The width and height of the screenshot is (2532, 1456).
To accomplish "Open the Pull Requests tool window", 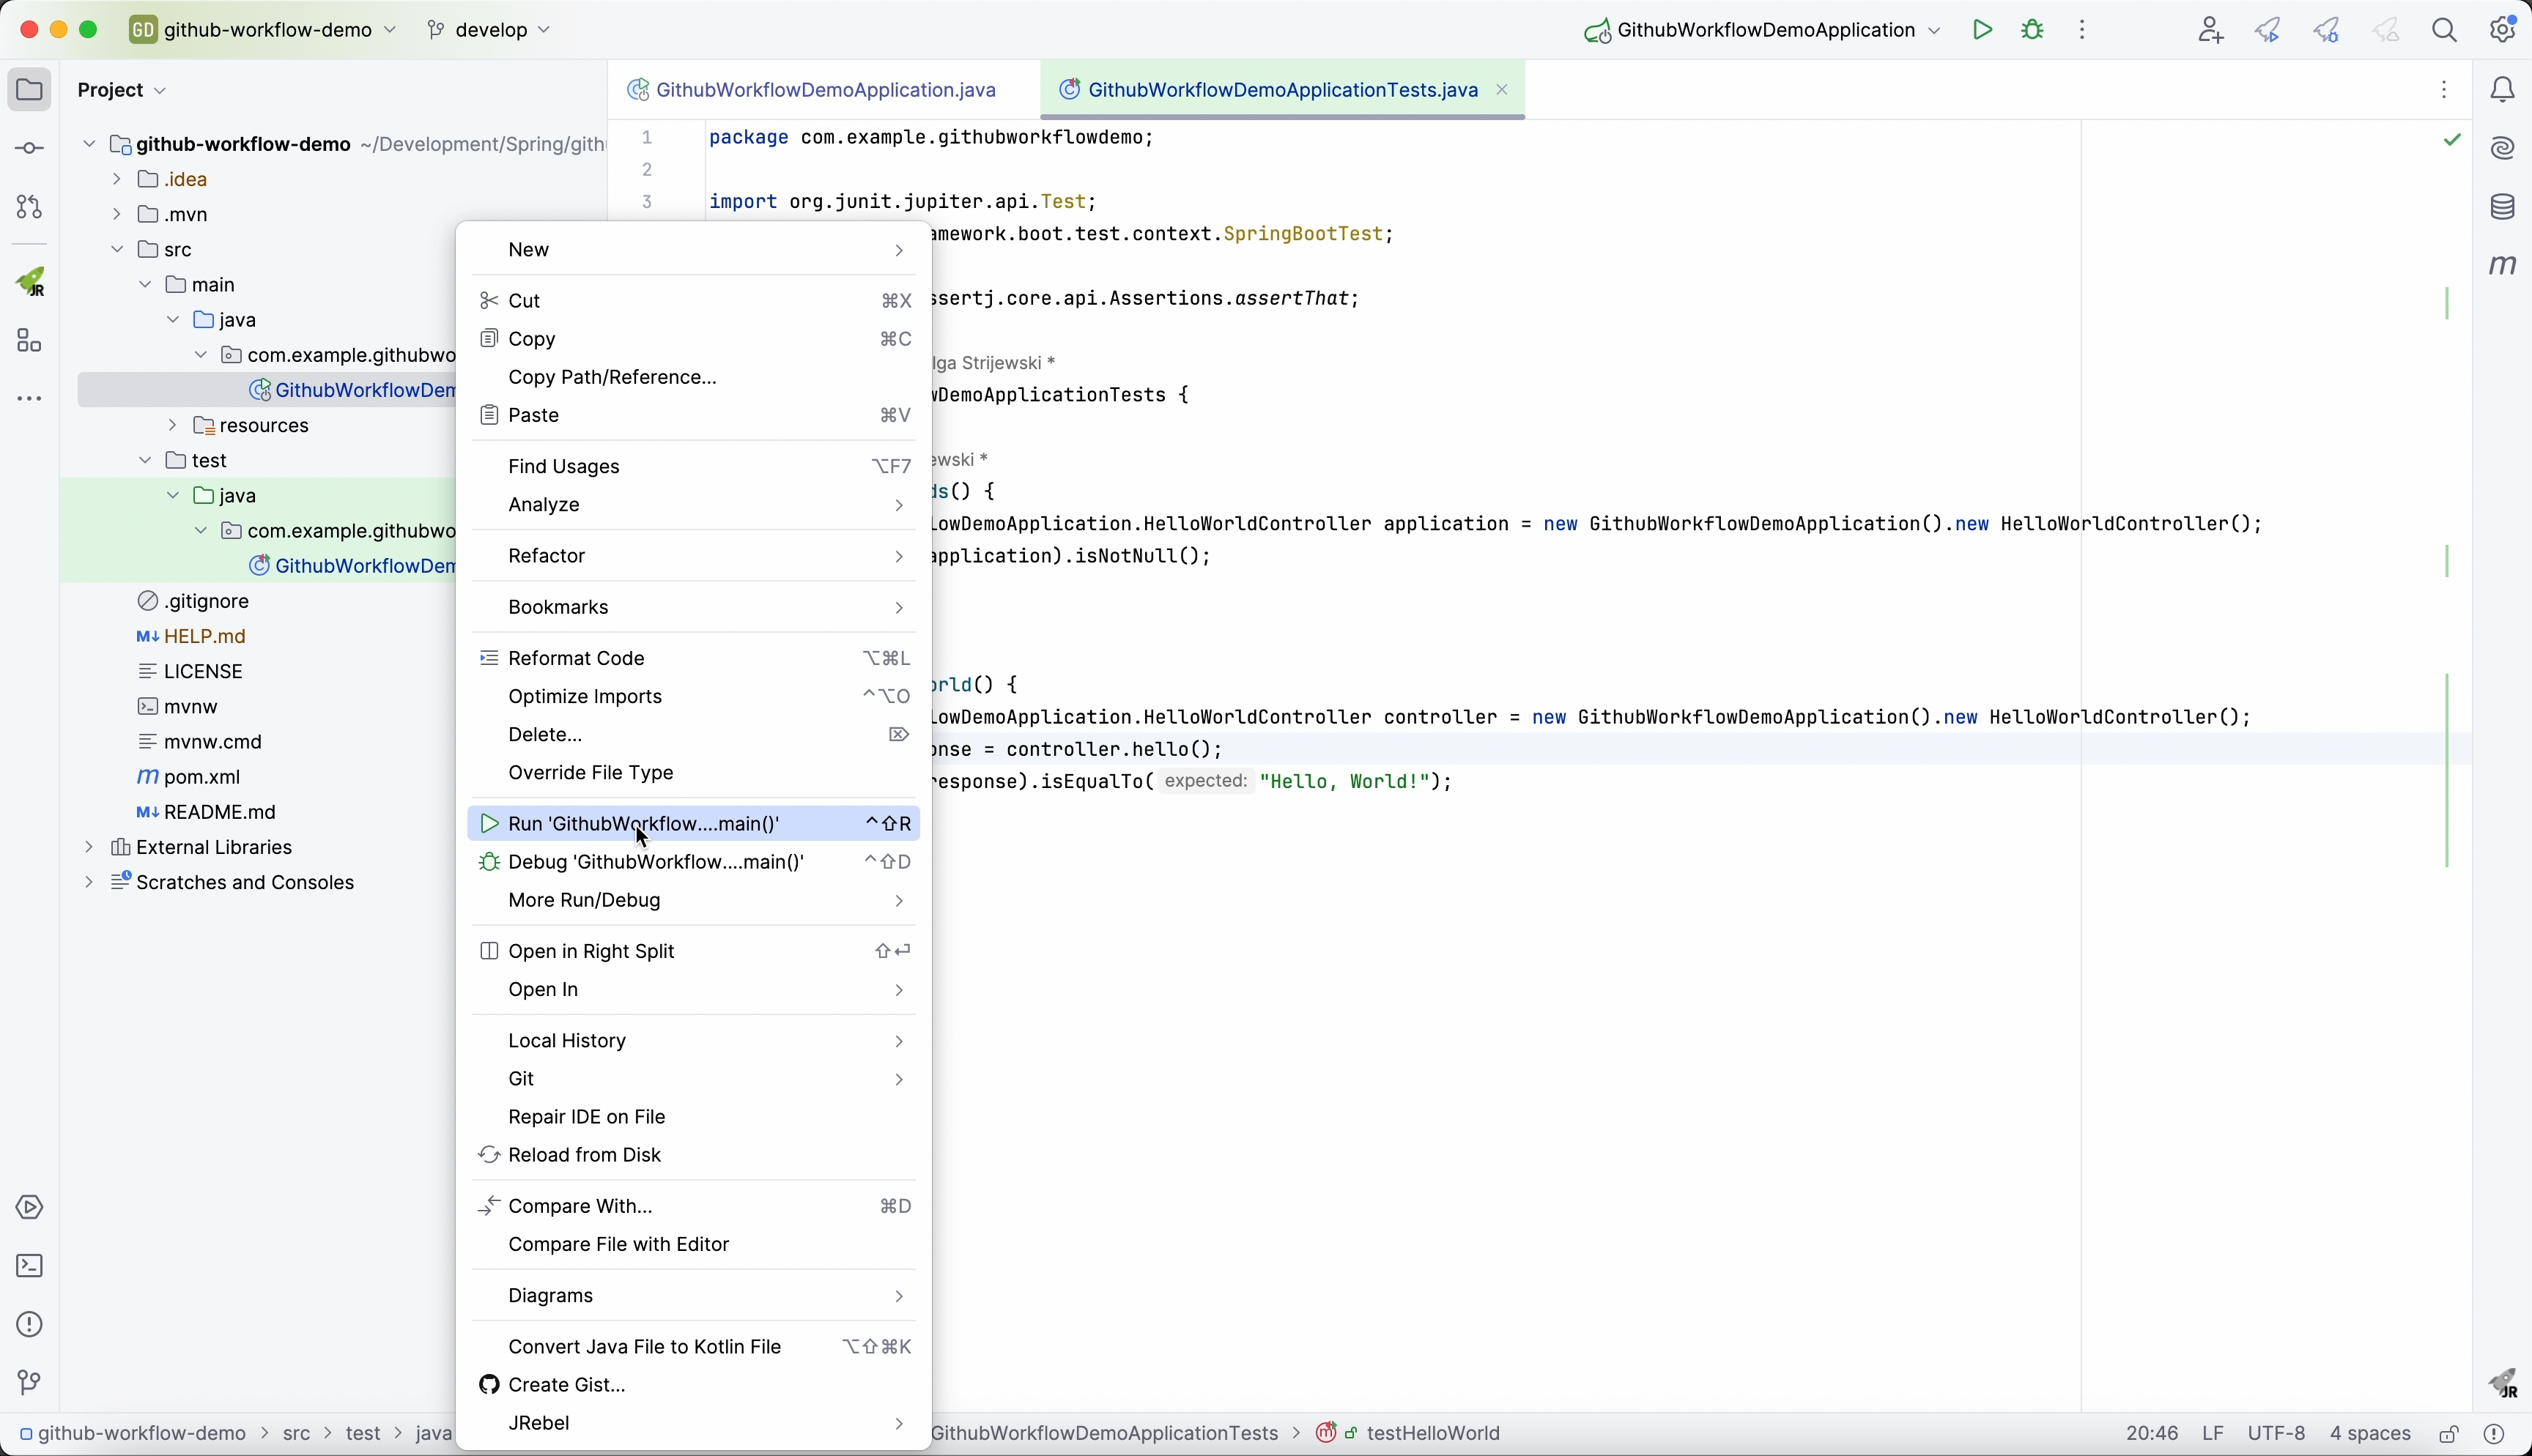I will 31,208.
